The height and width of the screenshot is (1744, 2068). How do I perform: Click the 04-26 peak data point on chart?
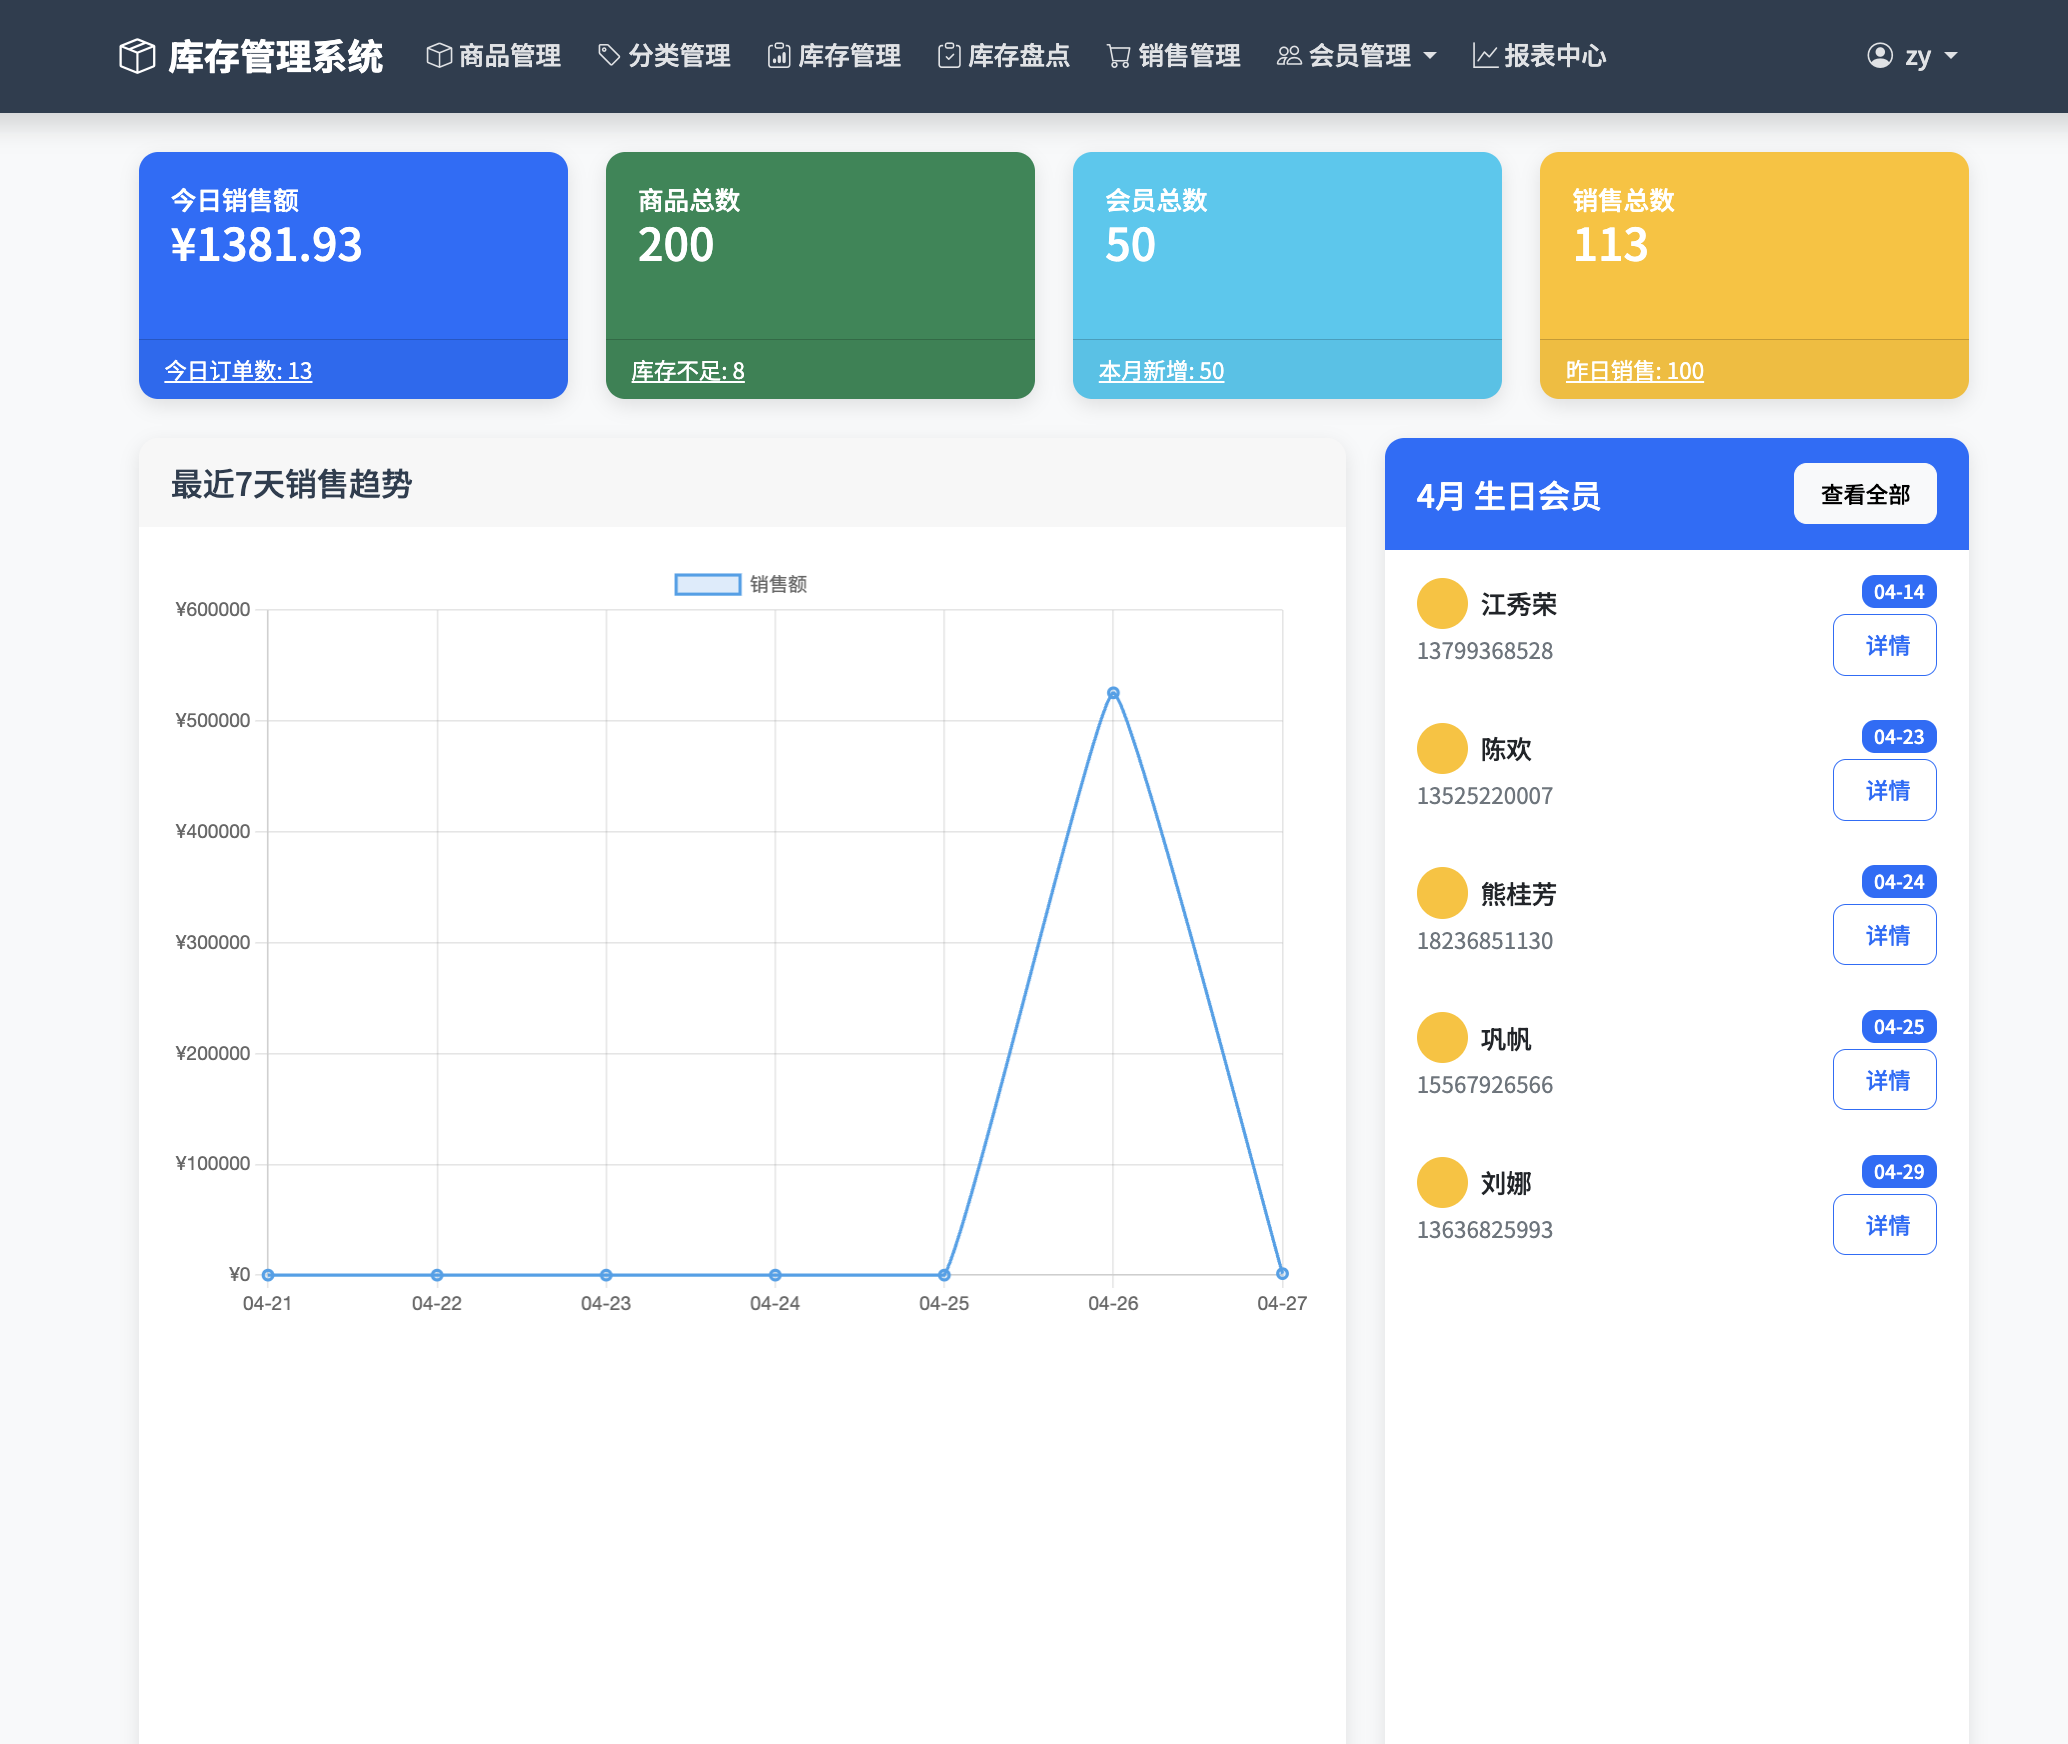tap(1113, 693)
